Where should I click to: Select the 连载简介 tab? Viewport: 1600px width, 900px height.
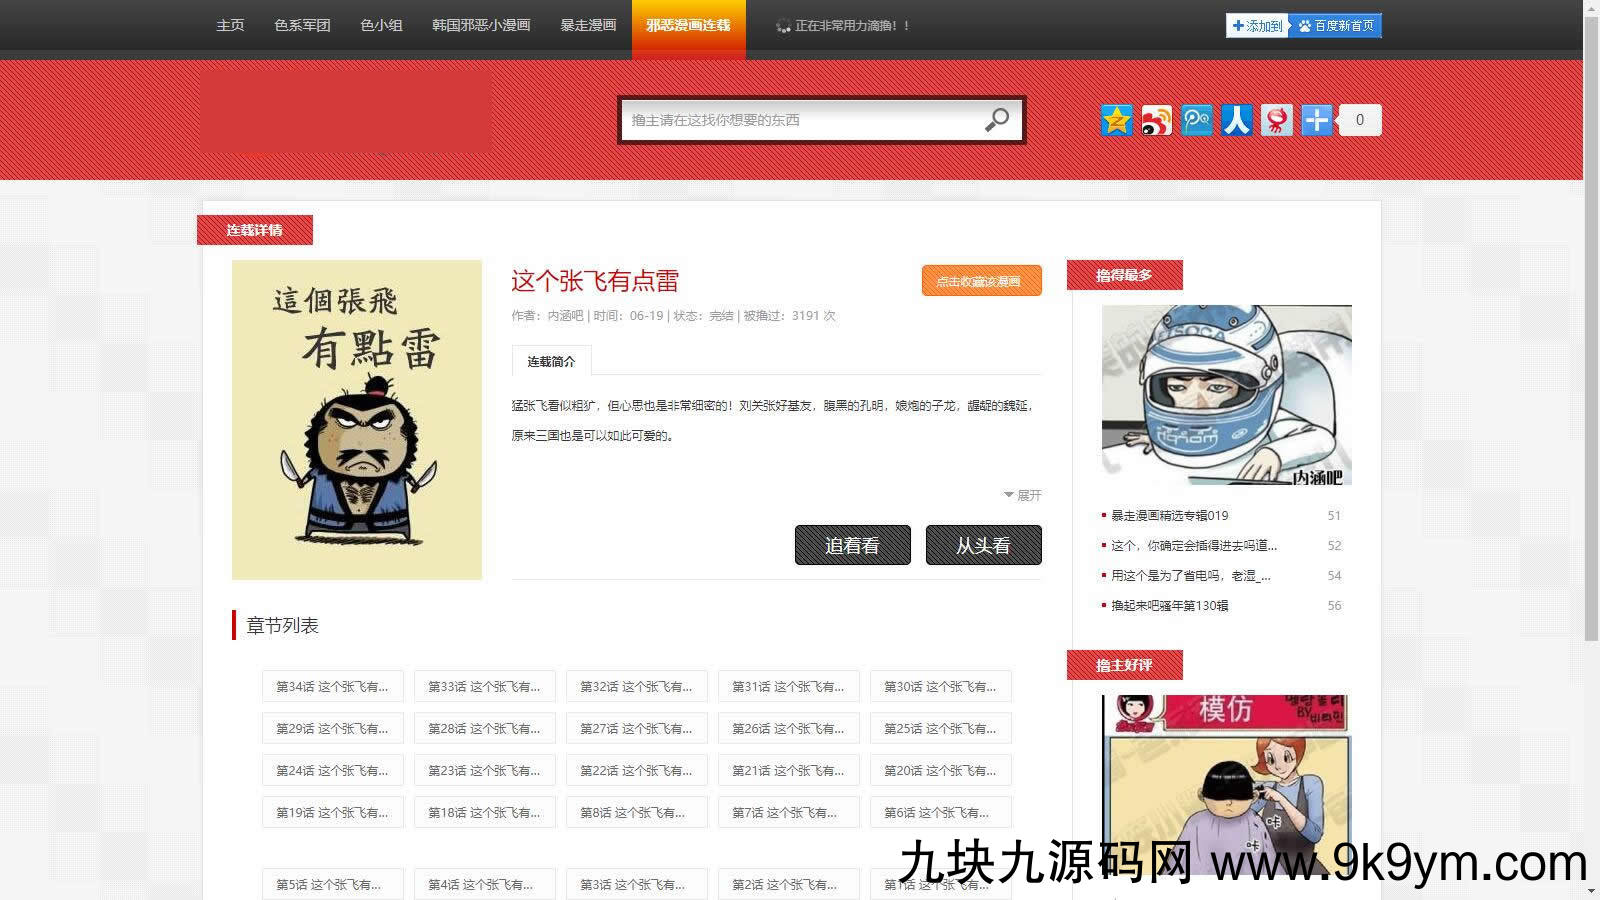pyautogui.click(x=551, y=361)
